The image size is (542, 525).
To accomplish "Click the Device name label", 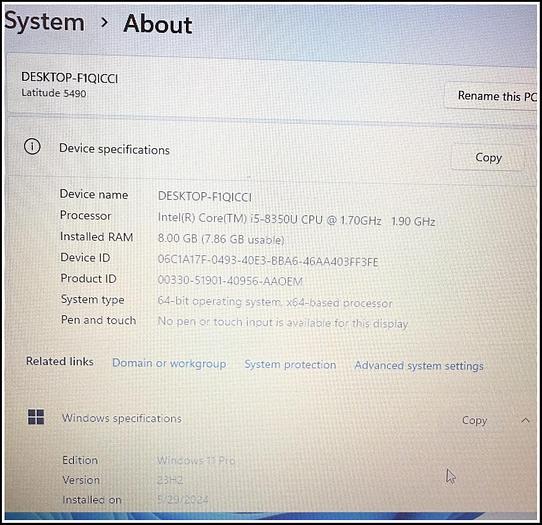I will 94,194.
